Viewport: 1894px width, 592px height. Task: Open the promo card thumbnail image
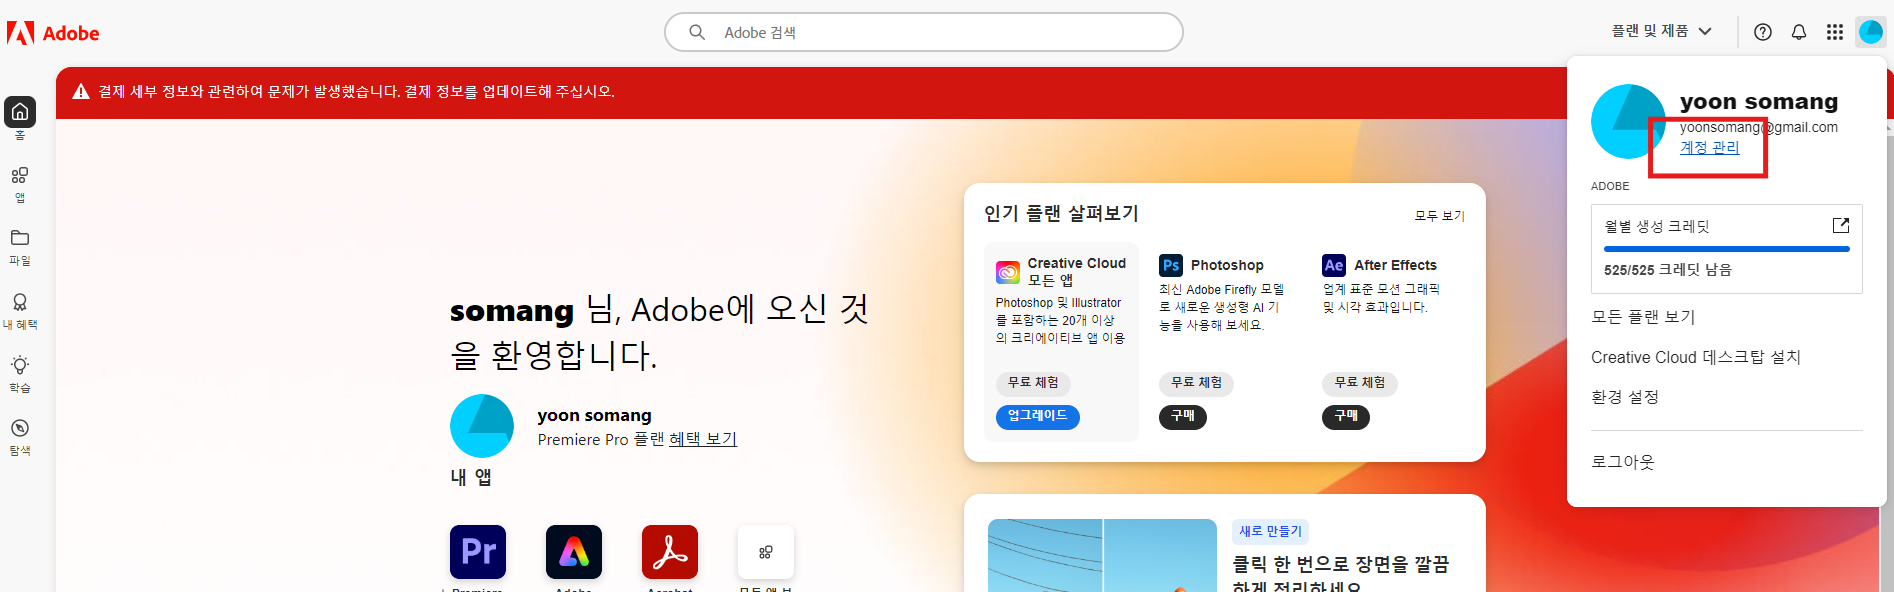coord(1102,555)
